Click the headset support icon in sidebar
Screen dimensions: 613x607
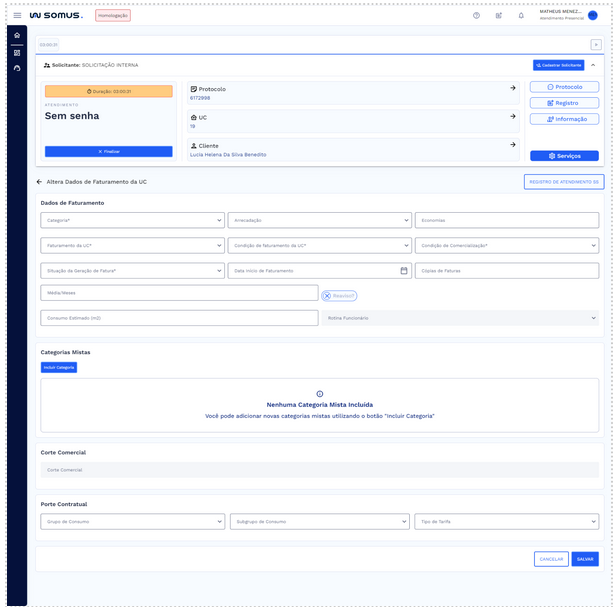point(16,67)
